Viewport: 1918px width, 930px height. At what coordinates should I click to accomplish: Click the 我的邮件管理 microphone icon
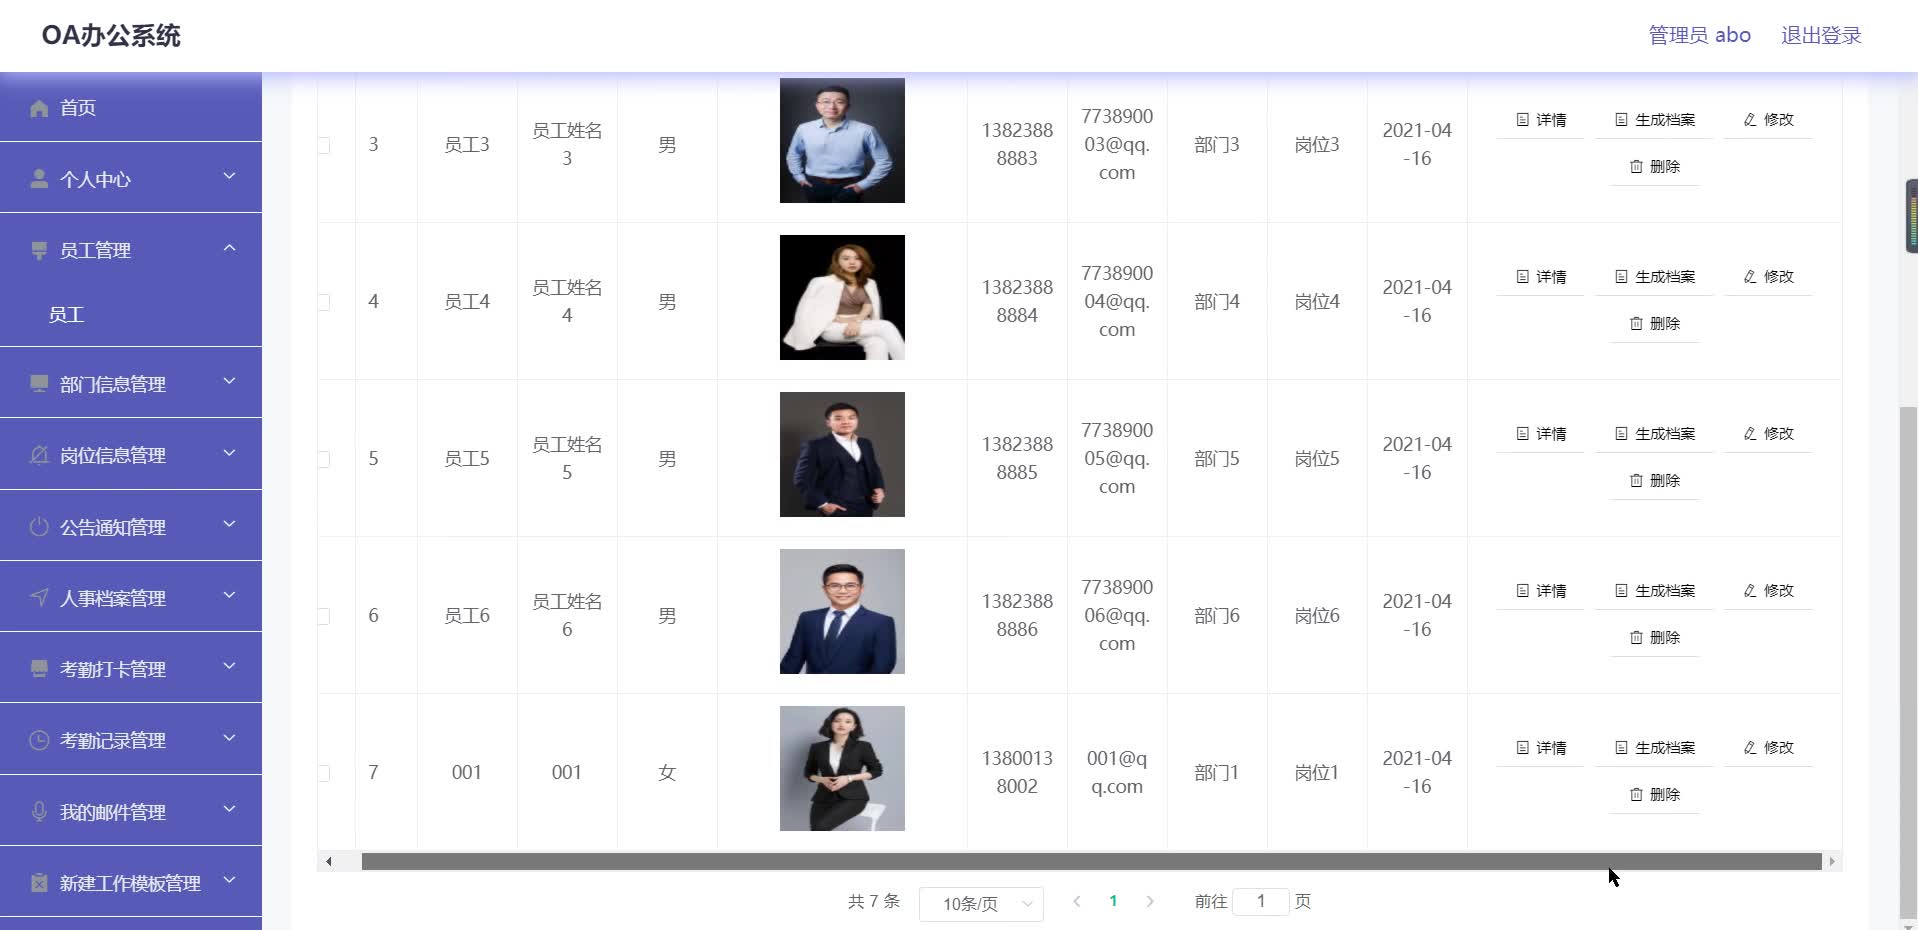38,812
